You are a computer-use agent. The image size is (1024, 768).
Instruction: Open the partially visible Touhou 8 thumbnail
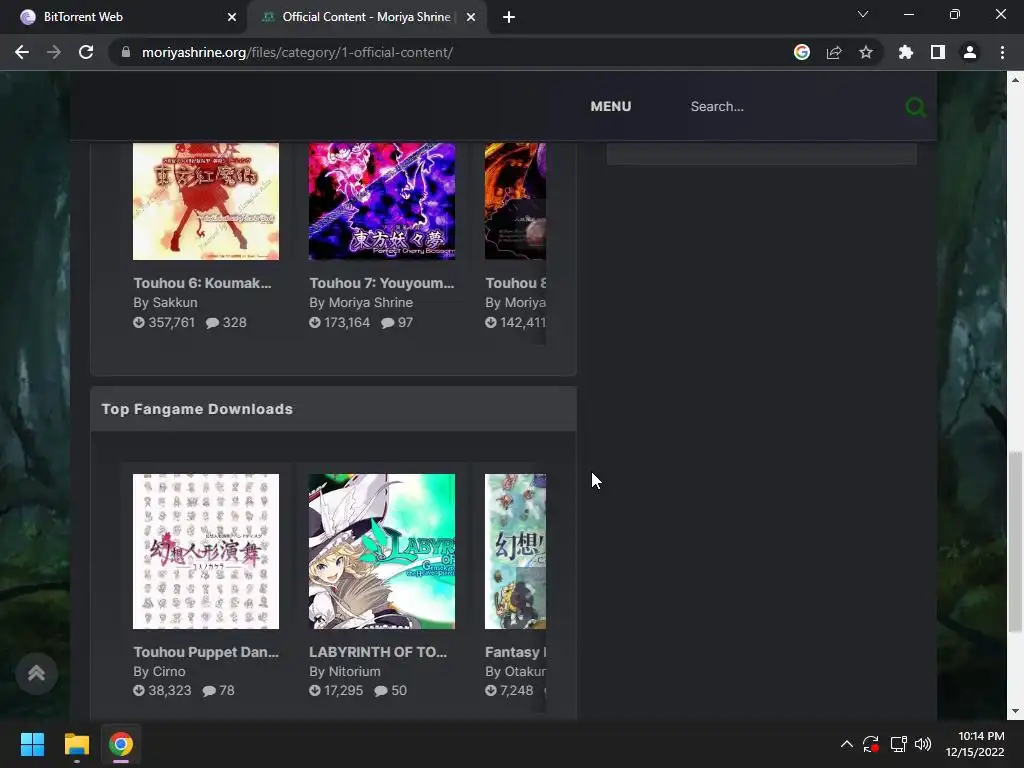click(x=515, y=201)
